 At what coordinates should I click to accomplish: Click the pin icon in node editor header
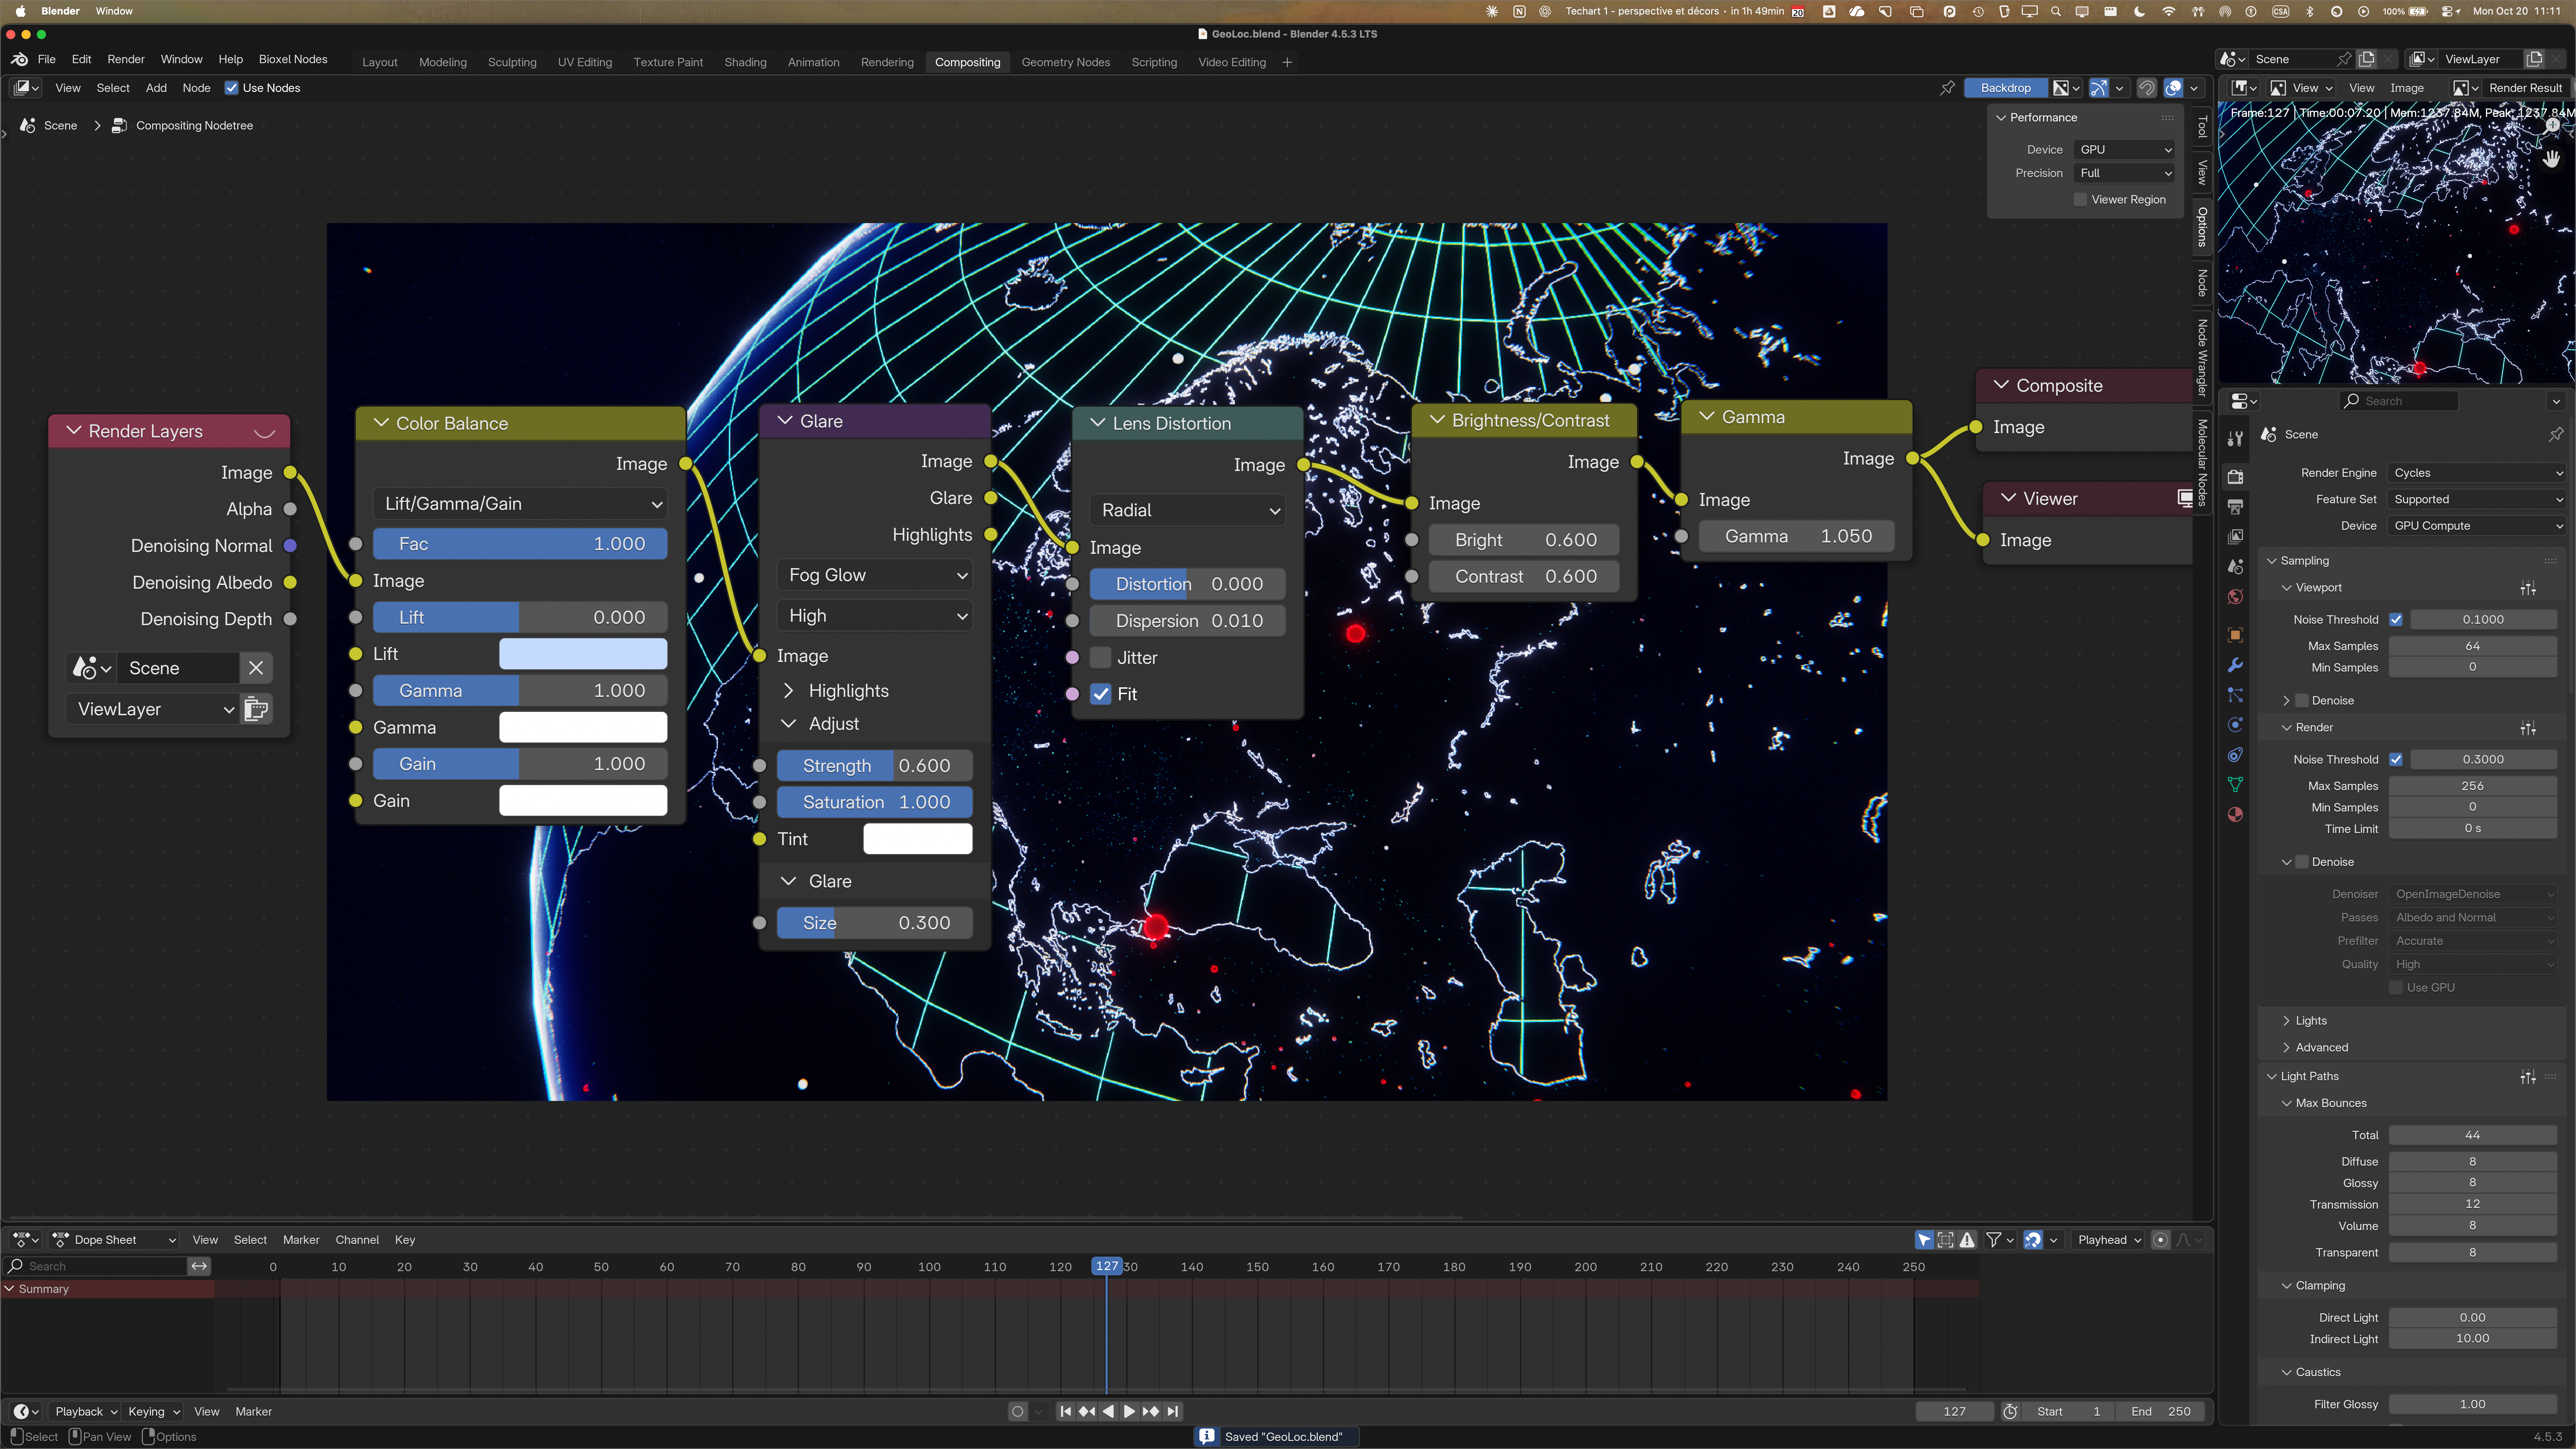[x=1947, y=88]
